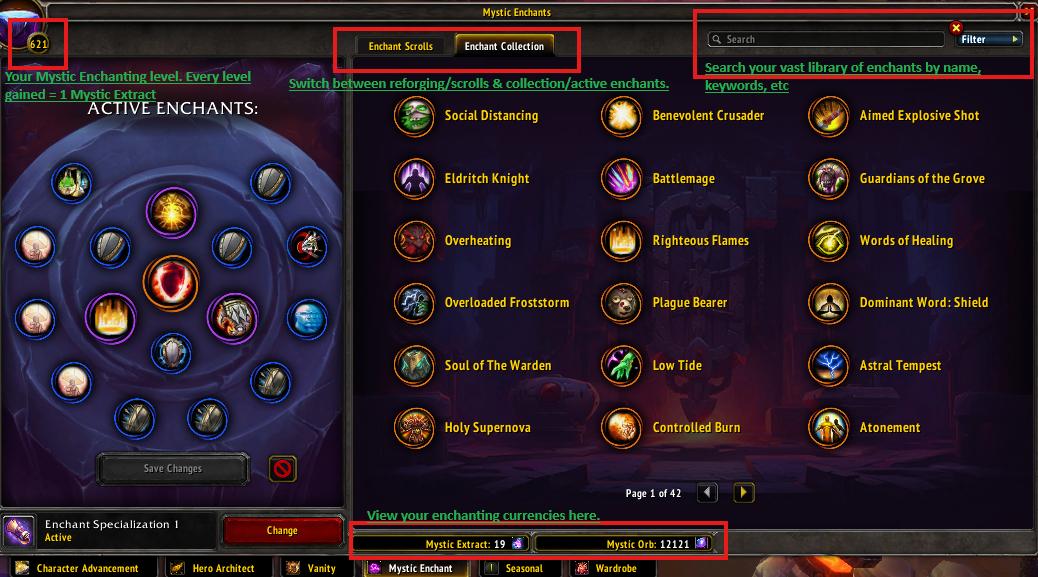Viewport: 1038px width, 577px height.
Task: Go to previous enchant collection page
Action: point(708,492)
